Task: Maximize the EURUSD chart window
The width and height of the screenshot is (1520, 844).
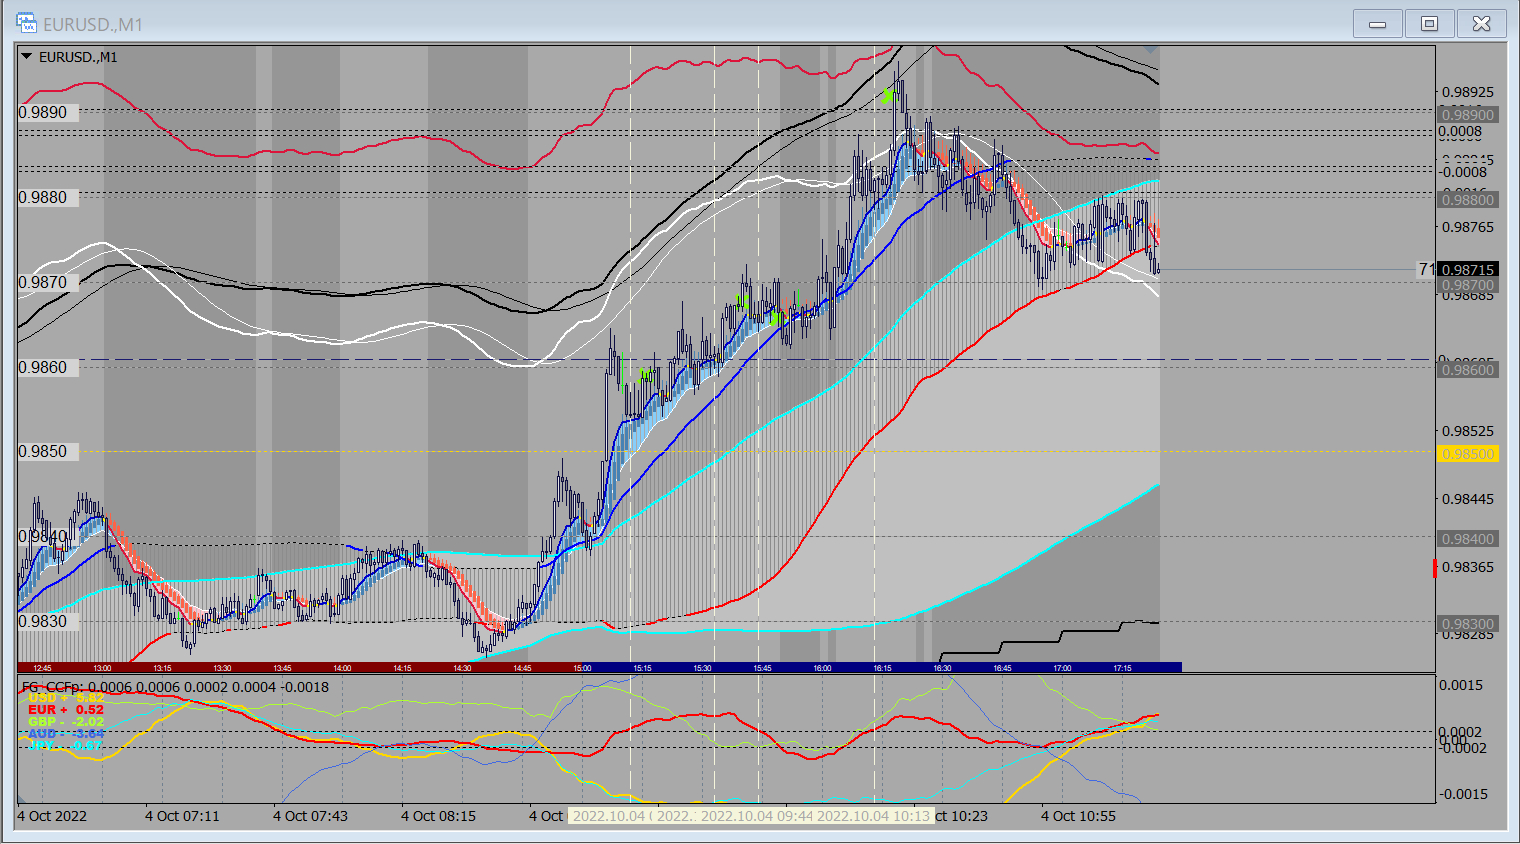Action: (x=1429, y=24)
